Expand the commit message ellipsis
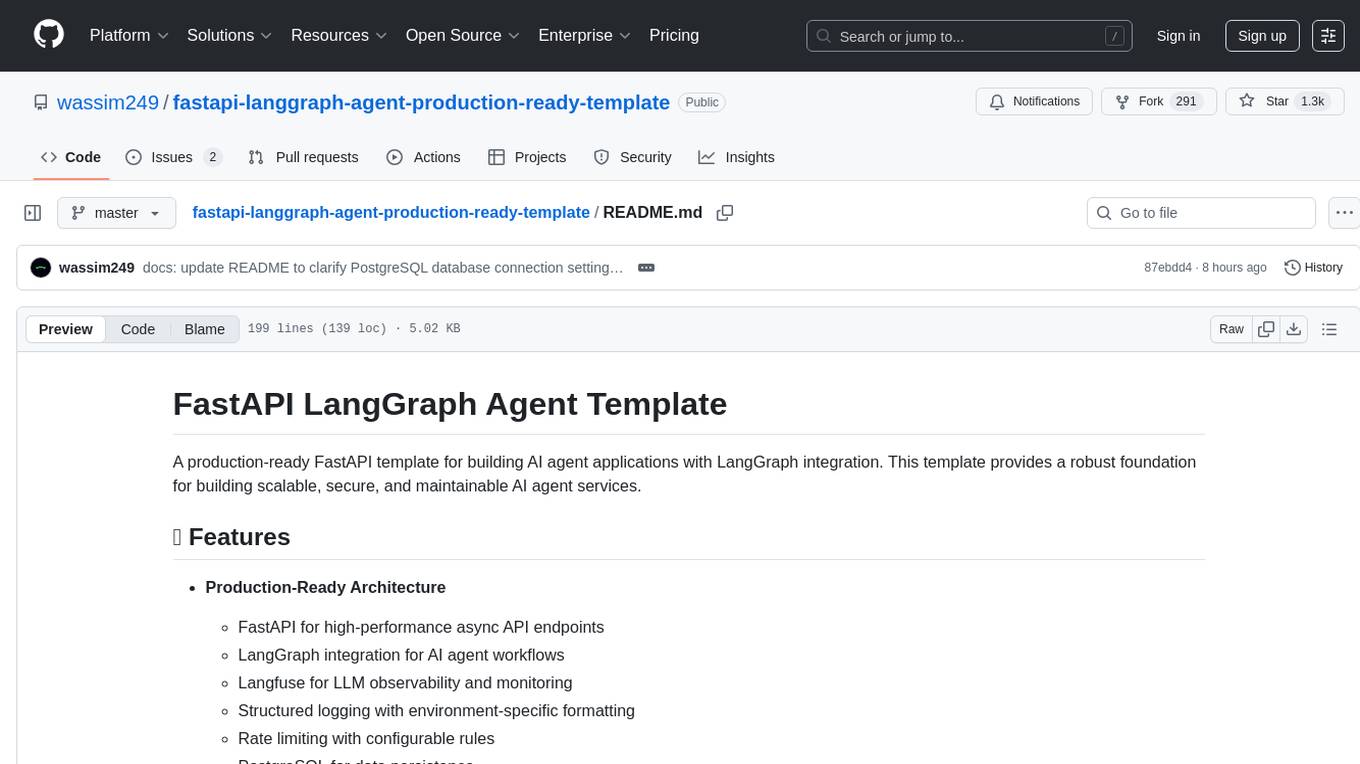 pyautogui.click(x=646, y=267)
